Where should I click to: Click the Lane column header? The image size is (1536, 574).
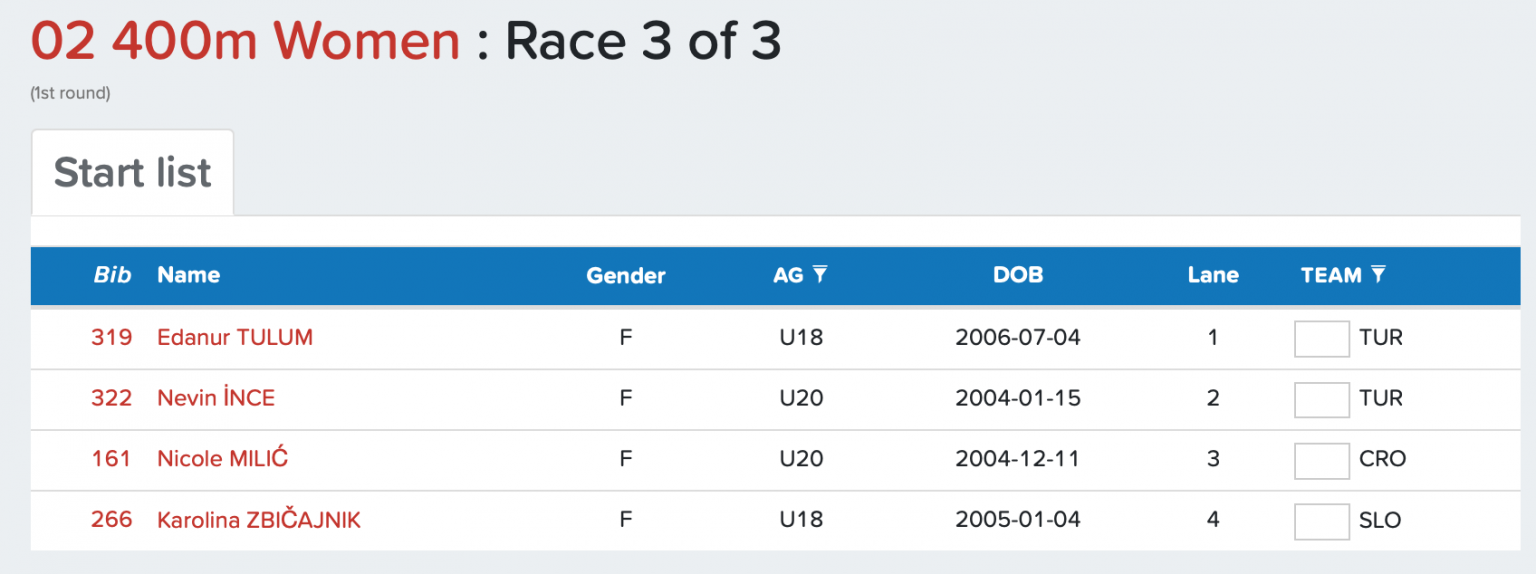(x=1213, y=275)
